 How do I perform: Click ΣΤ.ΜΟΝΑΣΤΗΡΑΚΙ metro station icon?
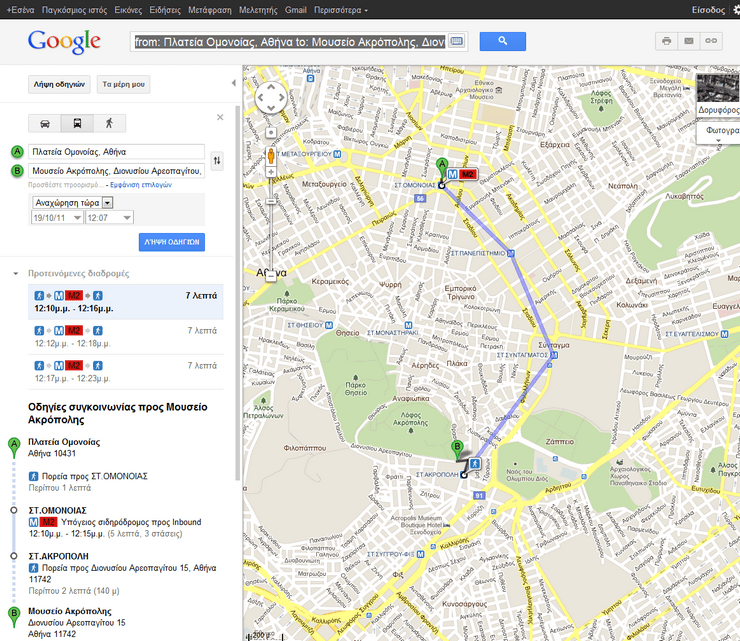[408, 325]
